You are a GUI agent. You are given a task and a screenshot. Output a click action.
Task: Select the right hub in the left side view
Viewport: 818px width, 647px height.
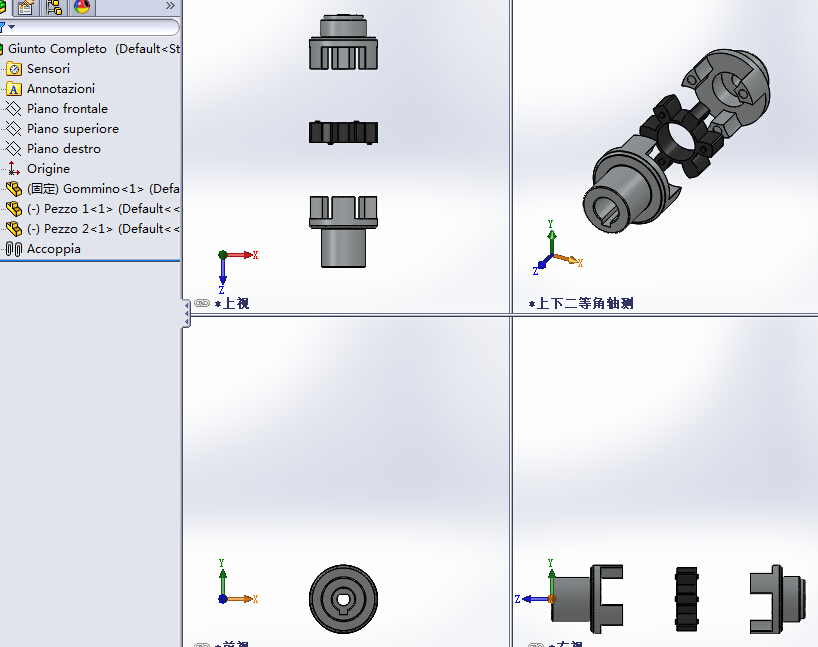click(777, 599)
